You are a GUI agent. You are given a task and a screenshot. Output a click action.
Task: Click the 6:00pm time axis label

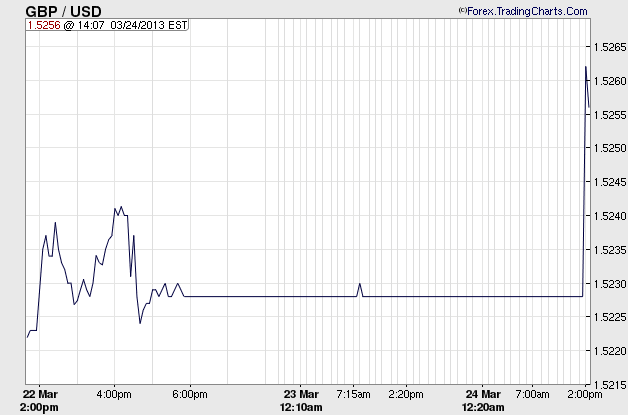[190, 394]
